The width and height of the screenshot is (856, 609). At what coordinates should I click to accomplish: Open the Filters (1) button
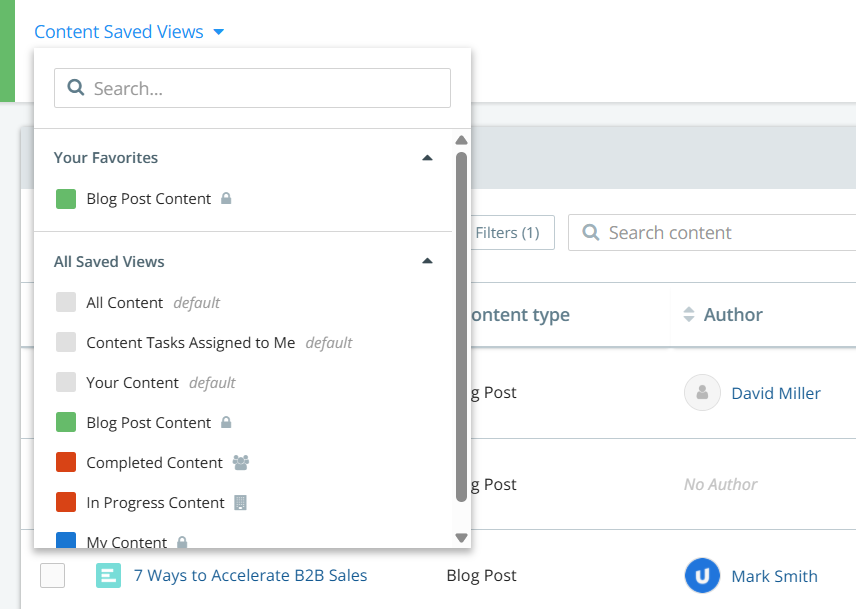[508, 233]
